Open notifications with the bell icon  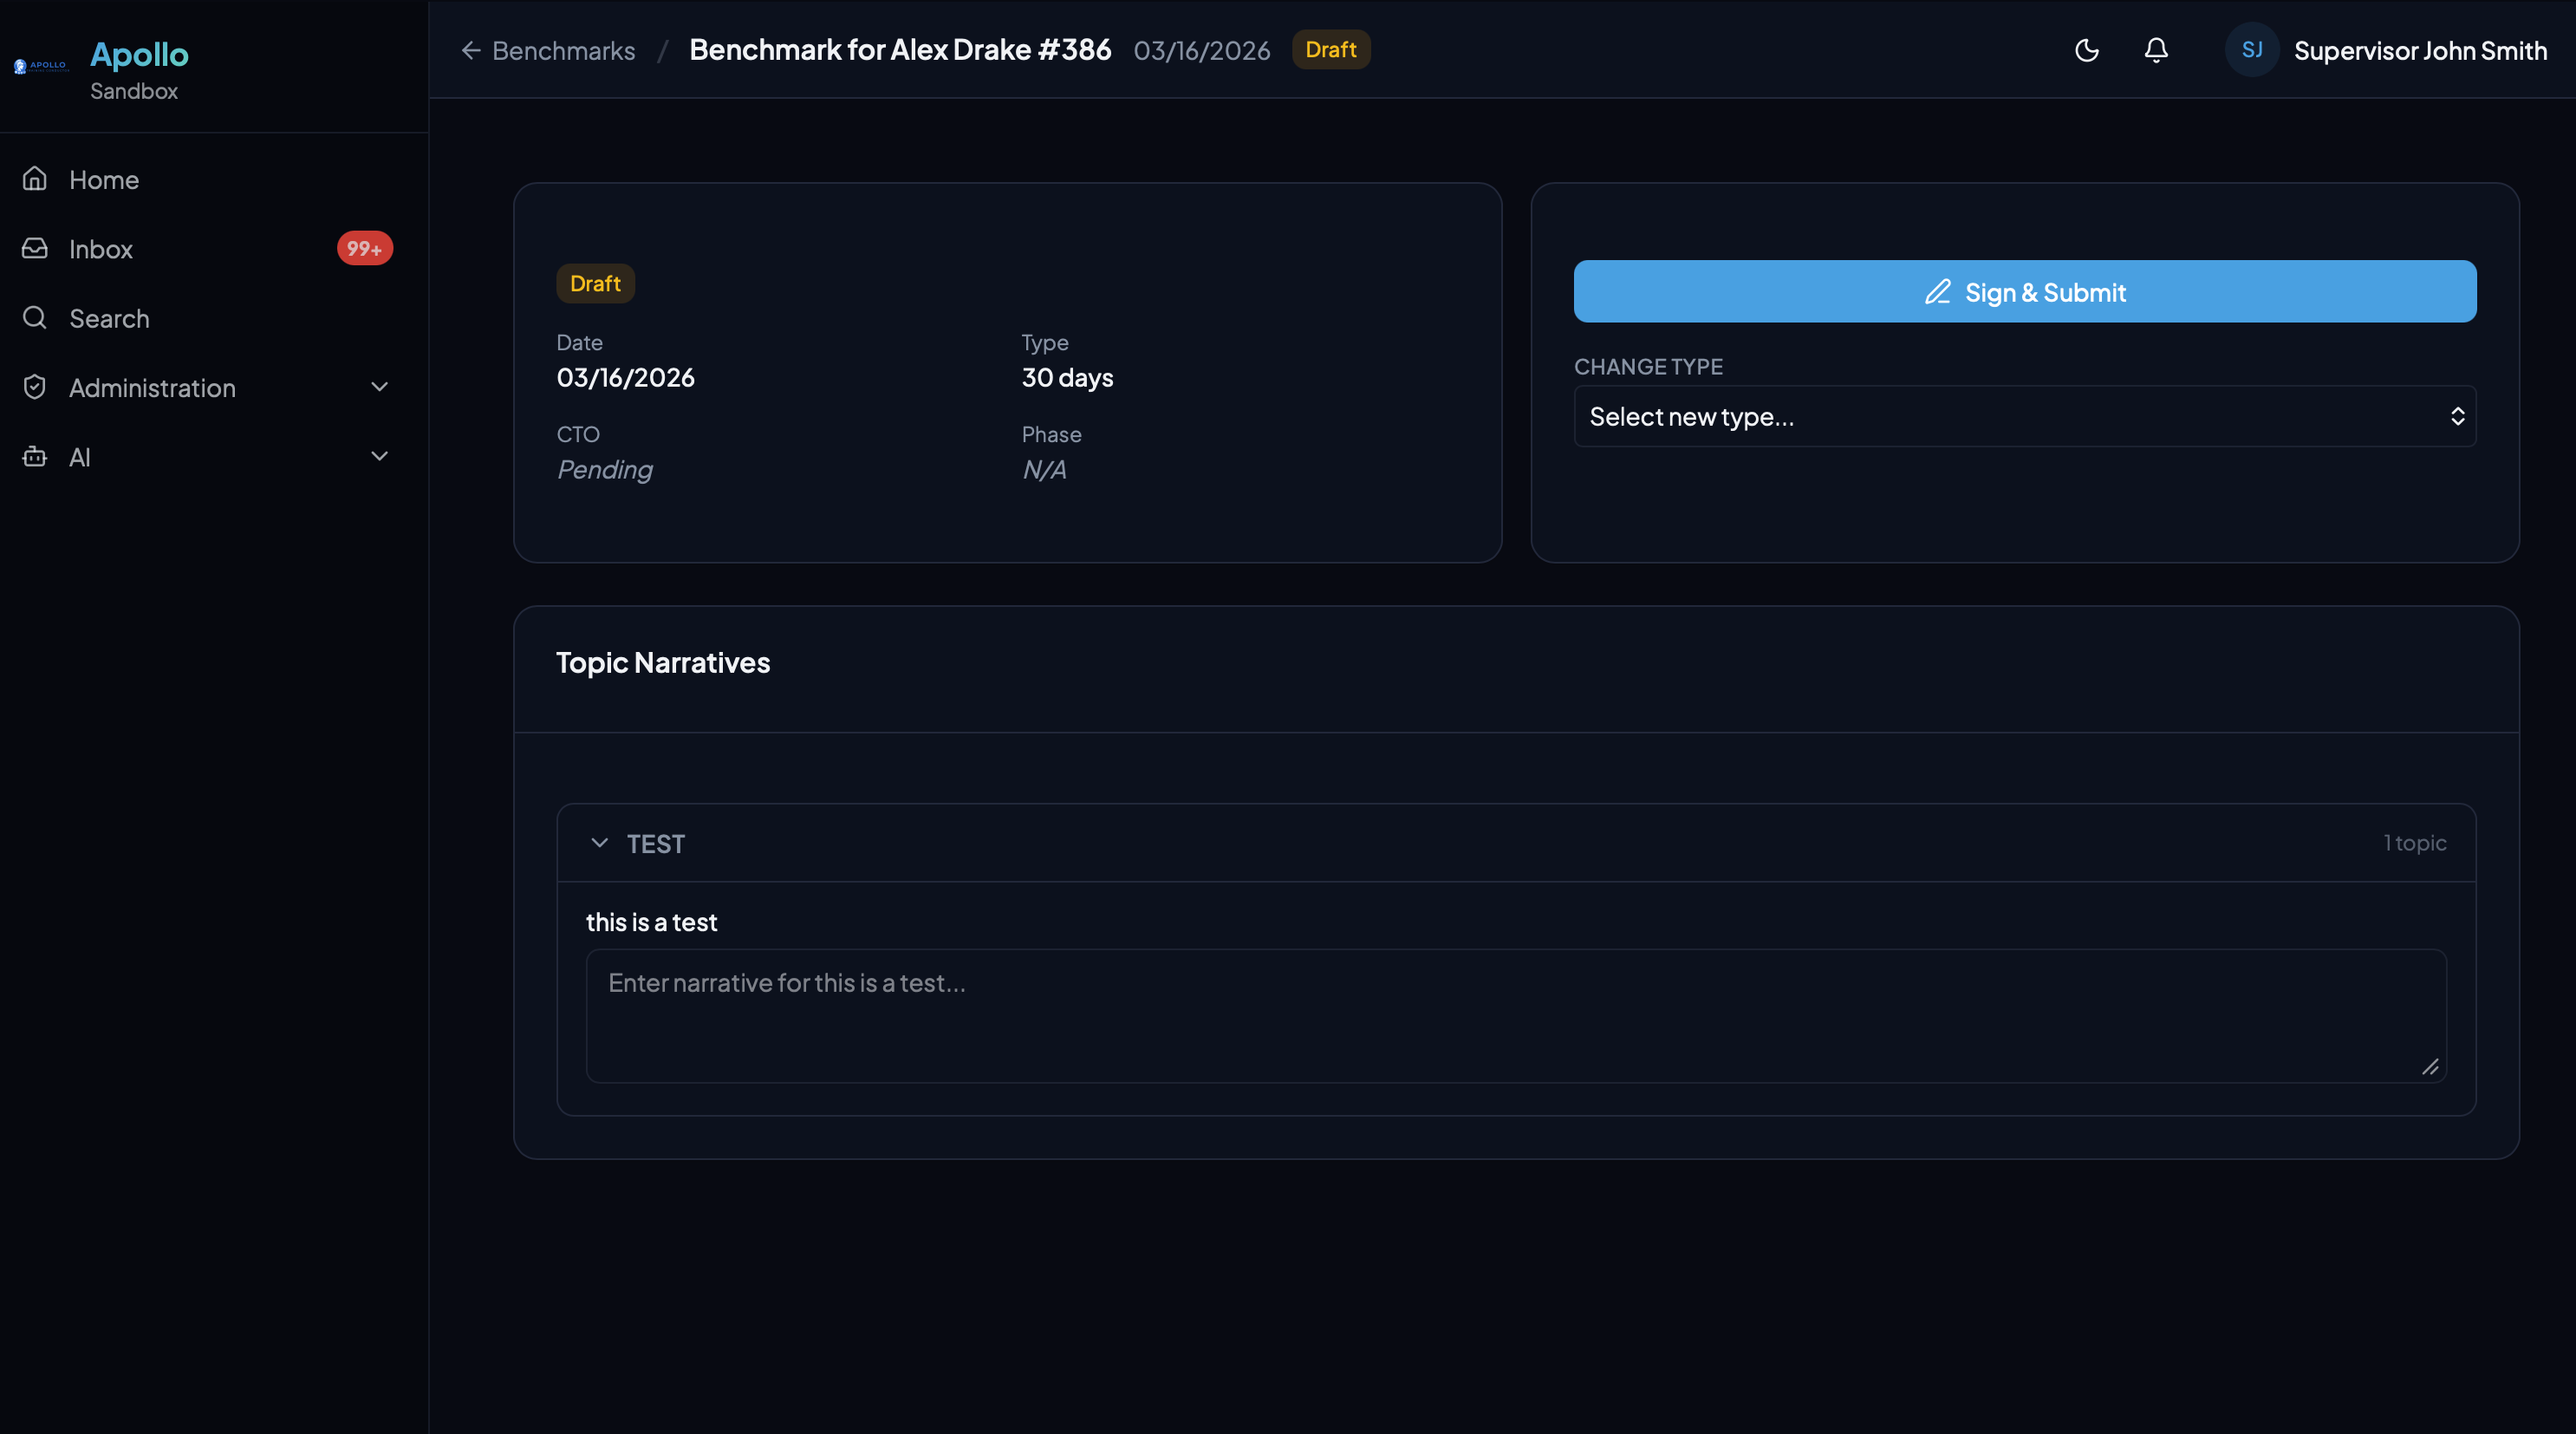(2156, 50)
